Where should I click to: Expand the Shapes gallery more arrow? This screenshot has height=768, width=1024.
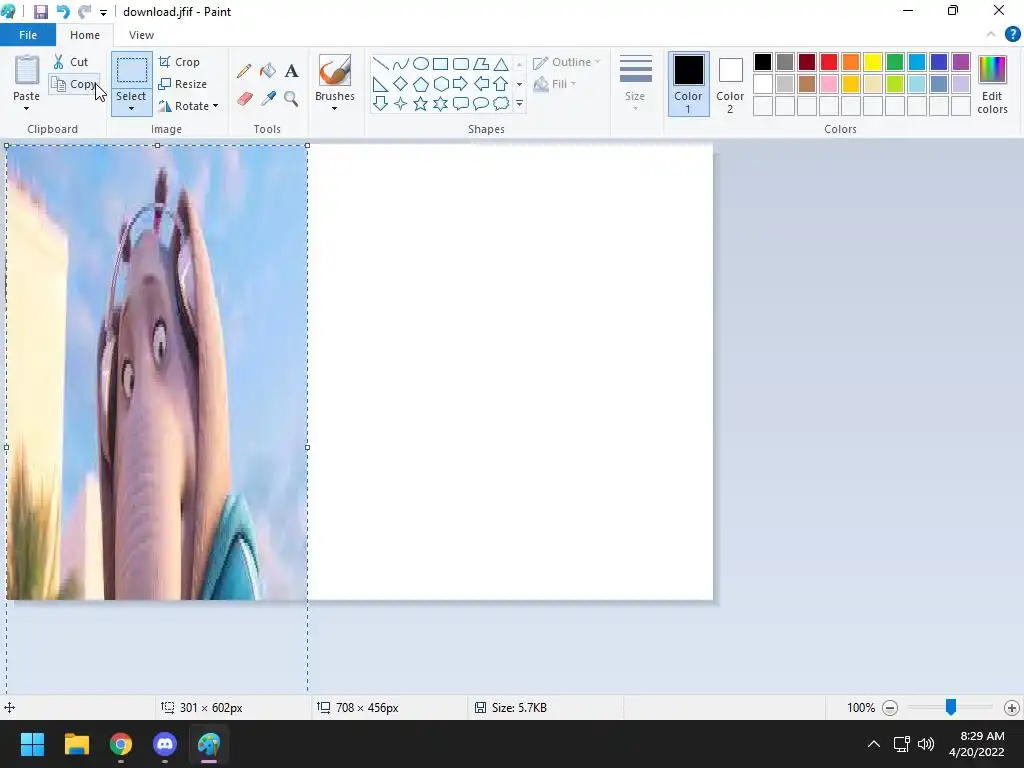pyautogui.click(x=519, y=103)
